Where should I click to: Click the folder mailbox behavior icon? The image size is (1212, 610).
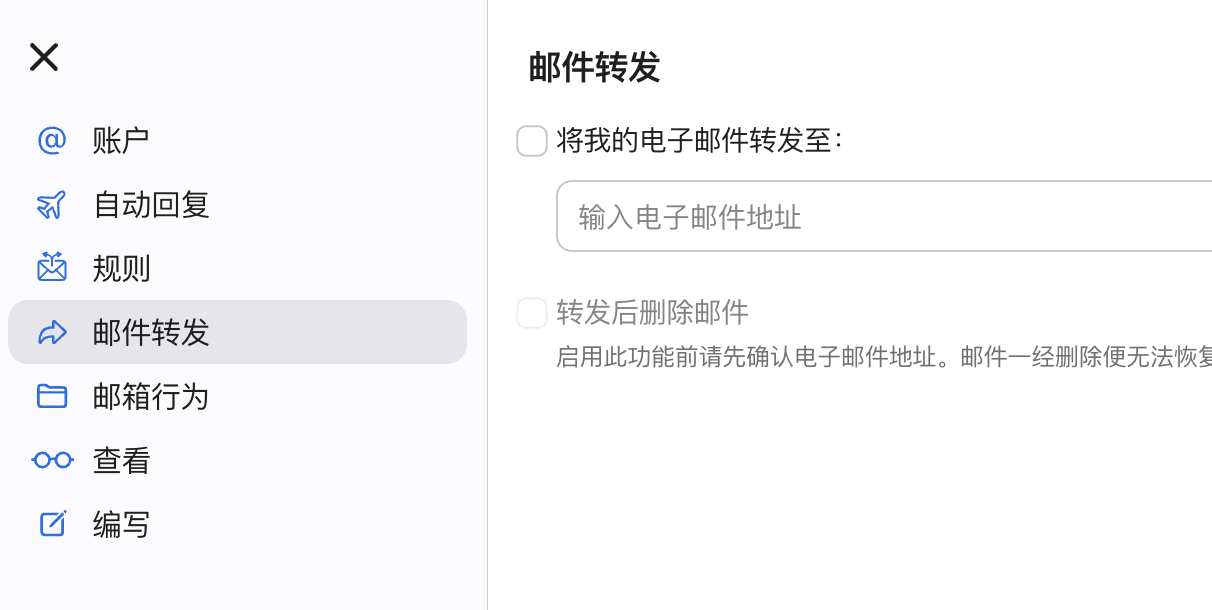tap(52, 396)
